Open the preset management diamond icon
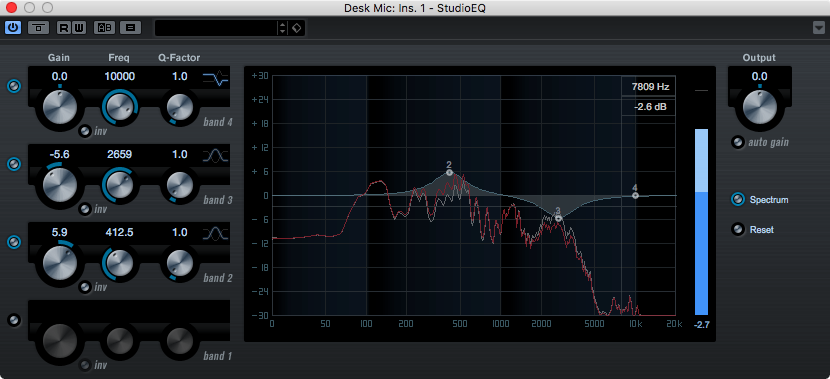This screenshot has height=379, width=830. [296, 28]
